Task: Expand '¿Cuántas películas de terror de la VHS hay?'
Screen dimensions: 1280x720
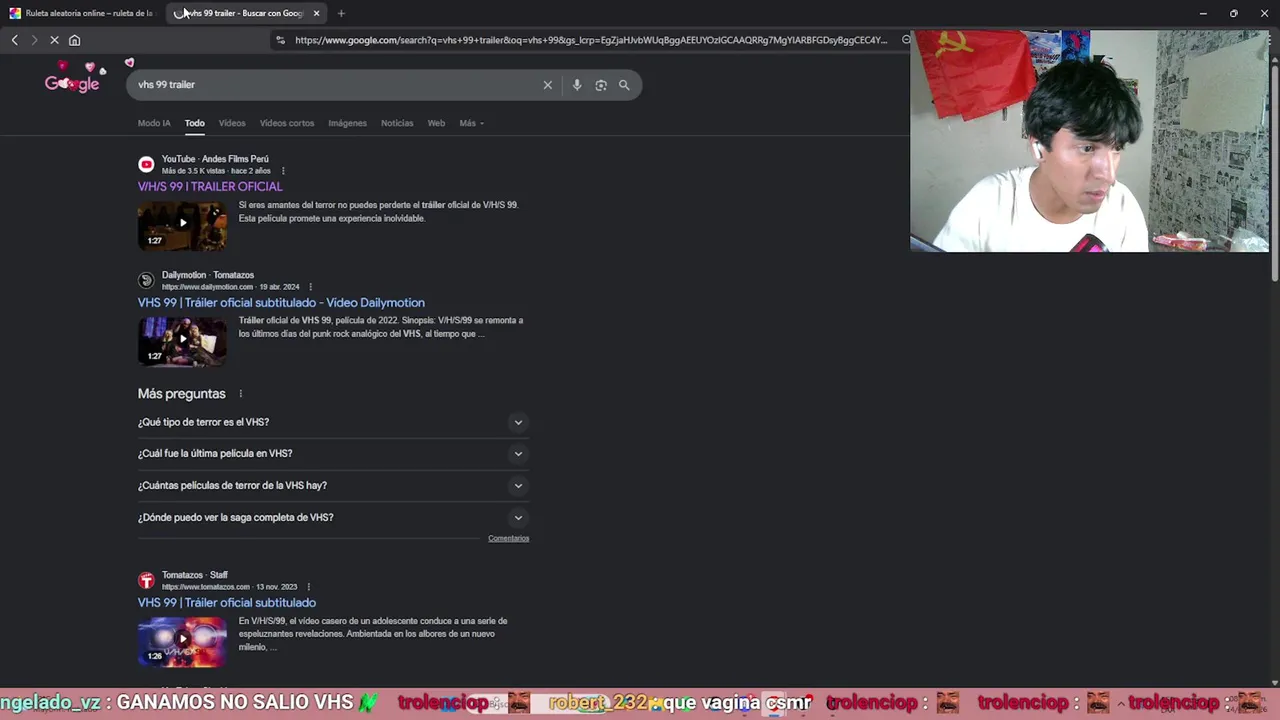Action: [333, 486]
